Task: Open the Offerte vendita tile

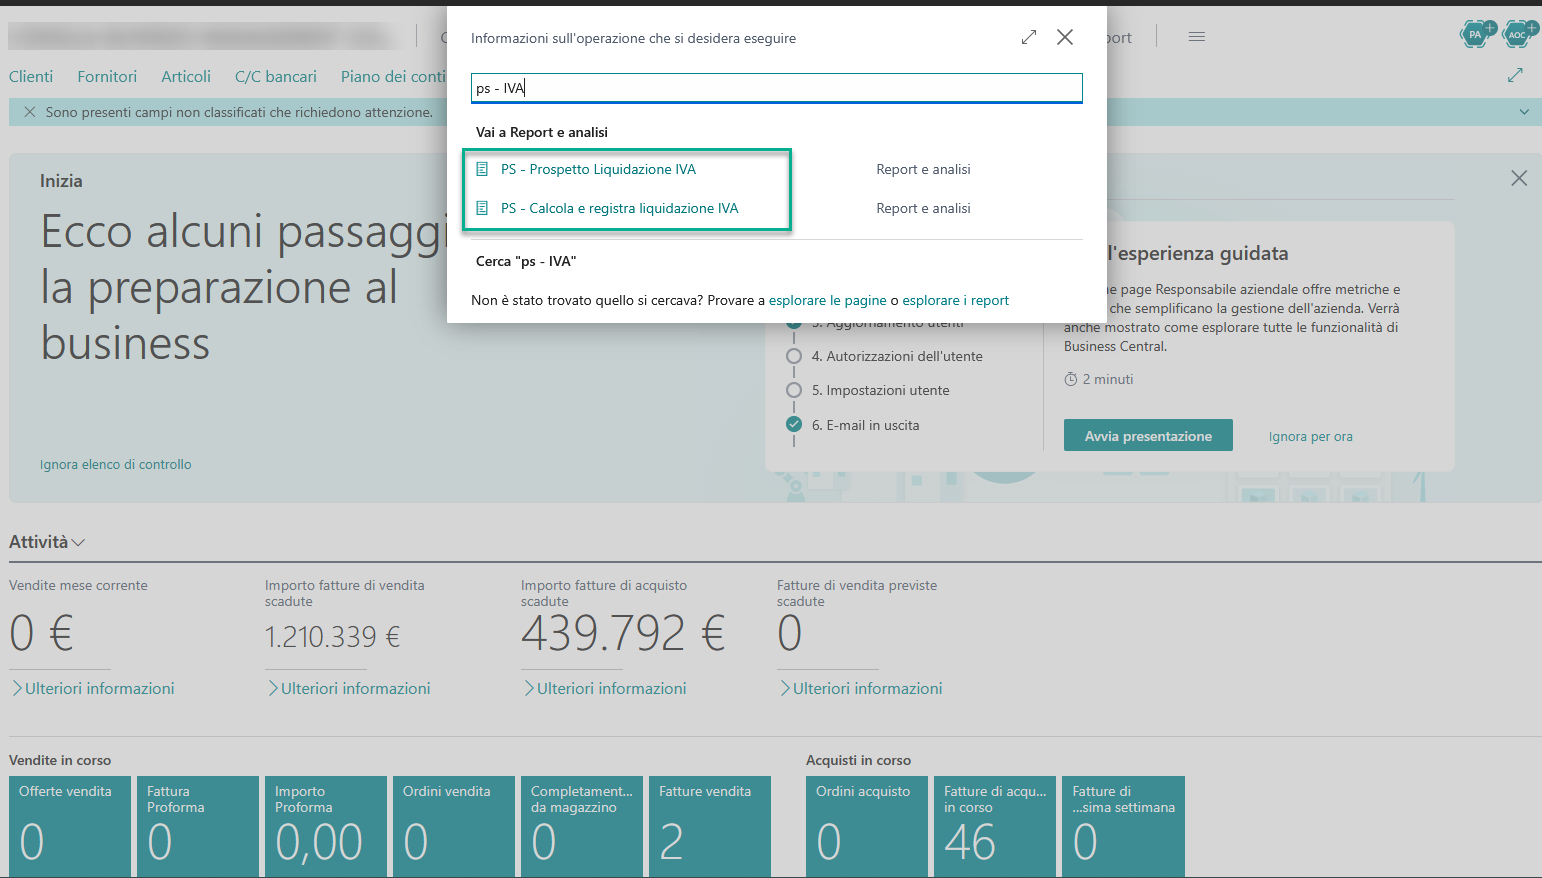Action: tap(70, 827)
